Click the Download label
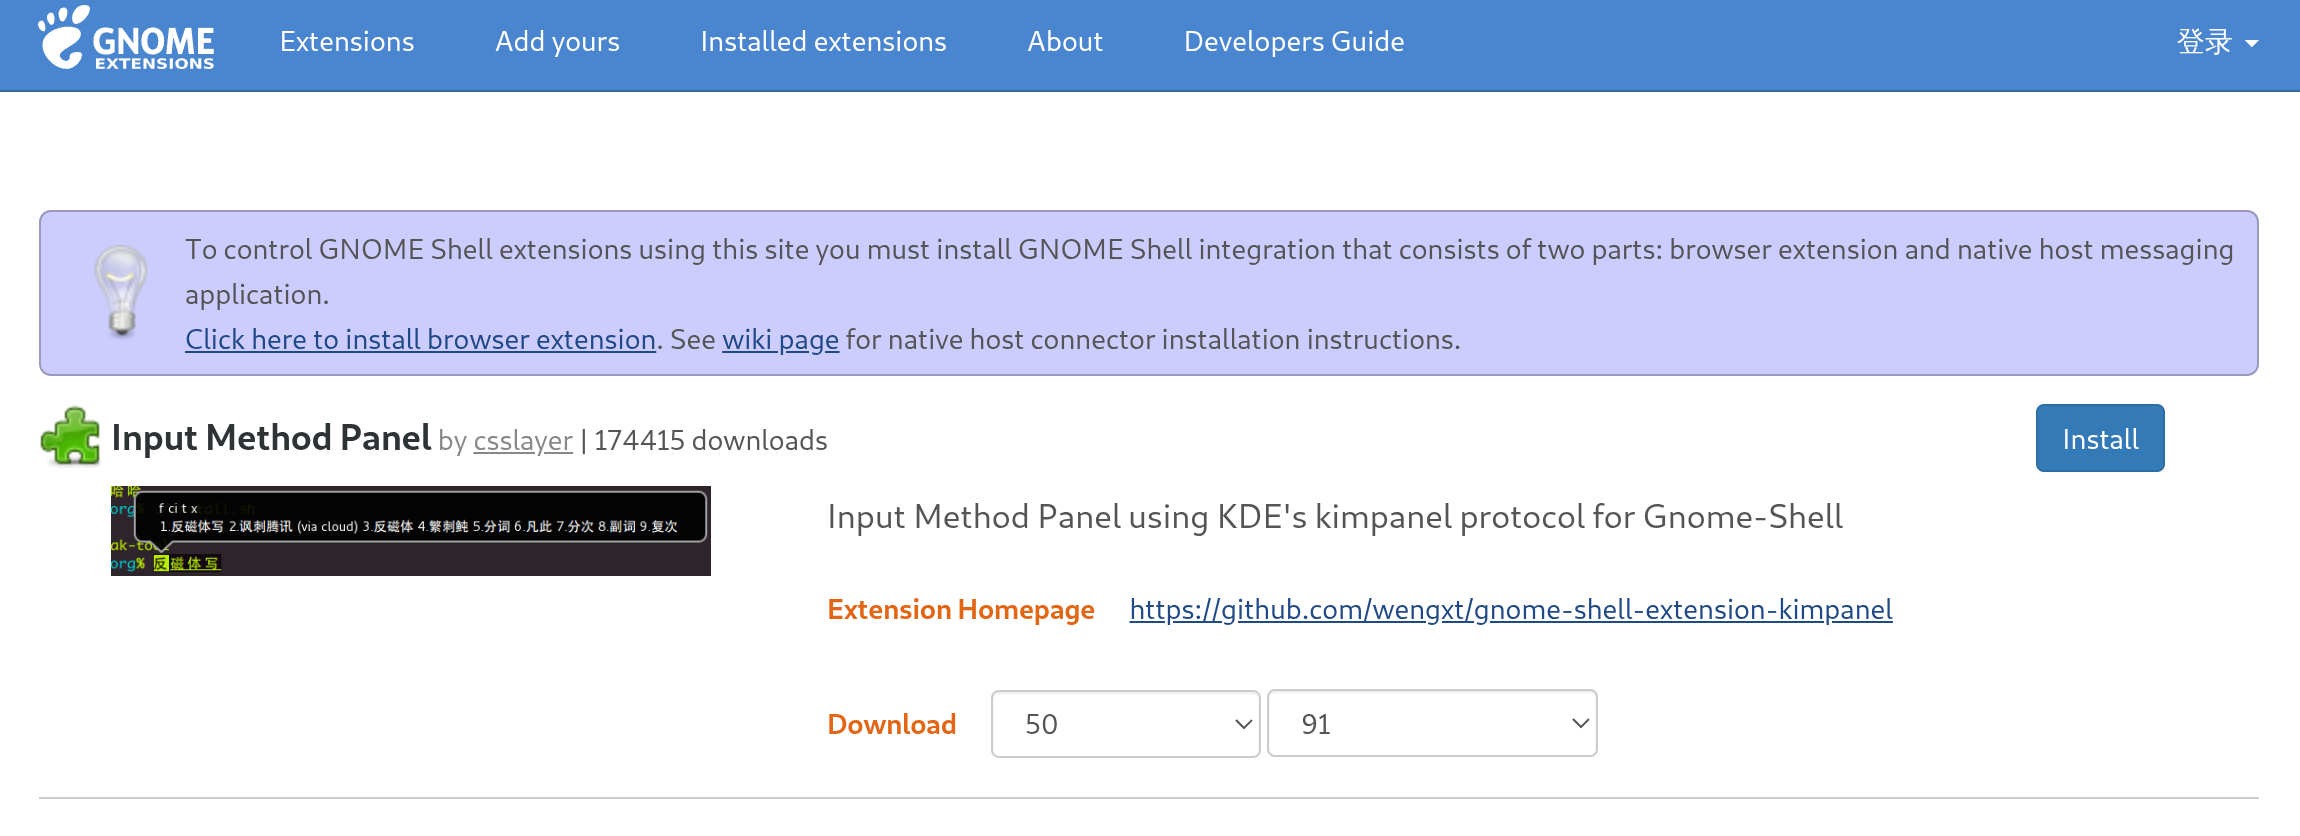2300x836 pixels. [x=891, y=724]
